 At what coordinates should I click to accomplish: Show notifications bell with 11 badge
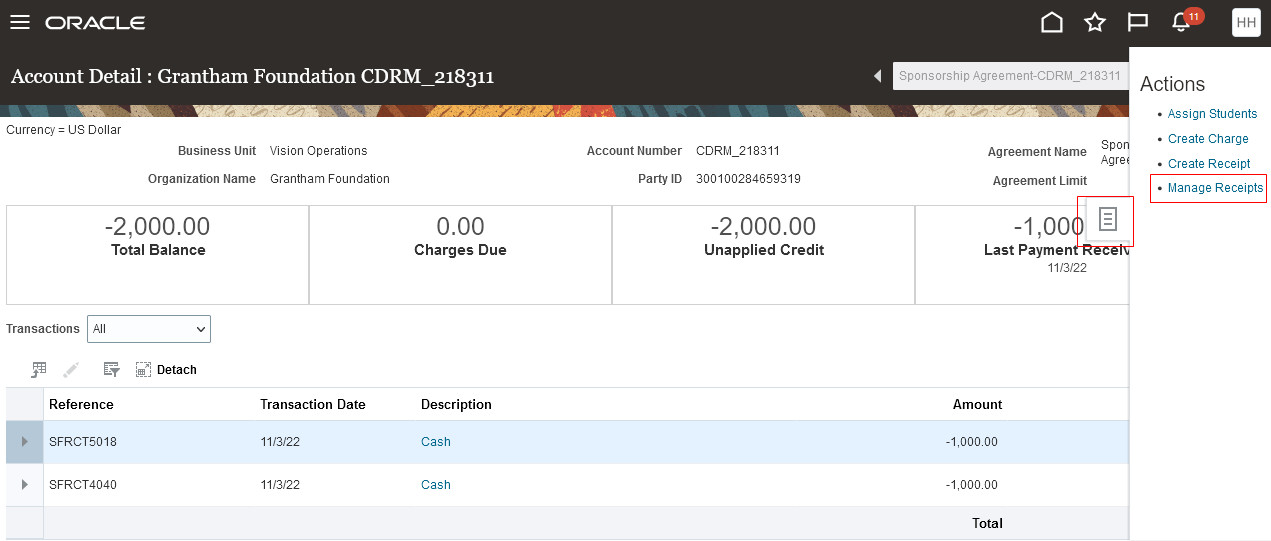coord(1181,22)
